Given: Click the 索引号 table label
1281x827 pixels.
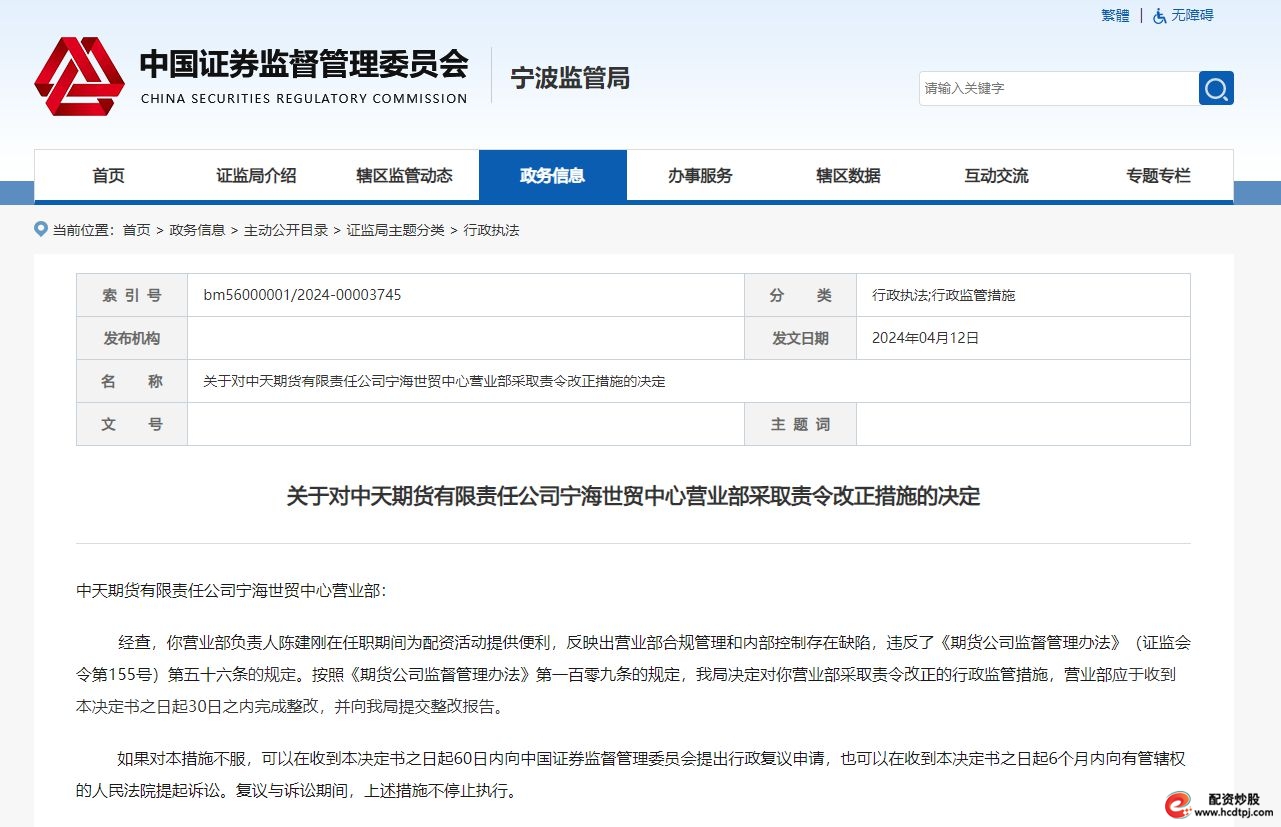Looking at the screenshot, I should pyautogui.click(x=132, y=295).
